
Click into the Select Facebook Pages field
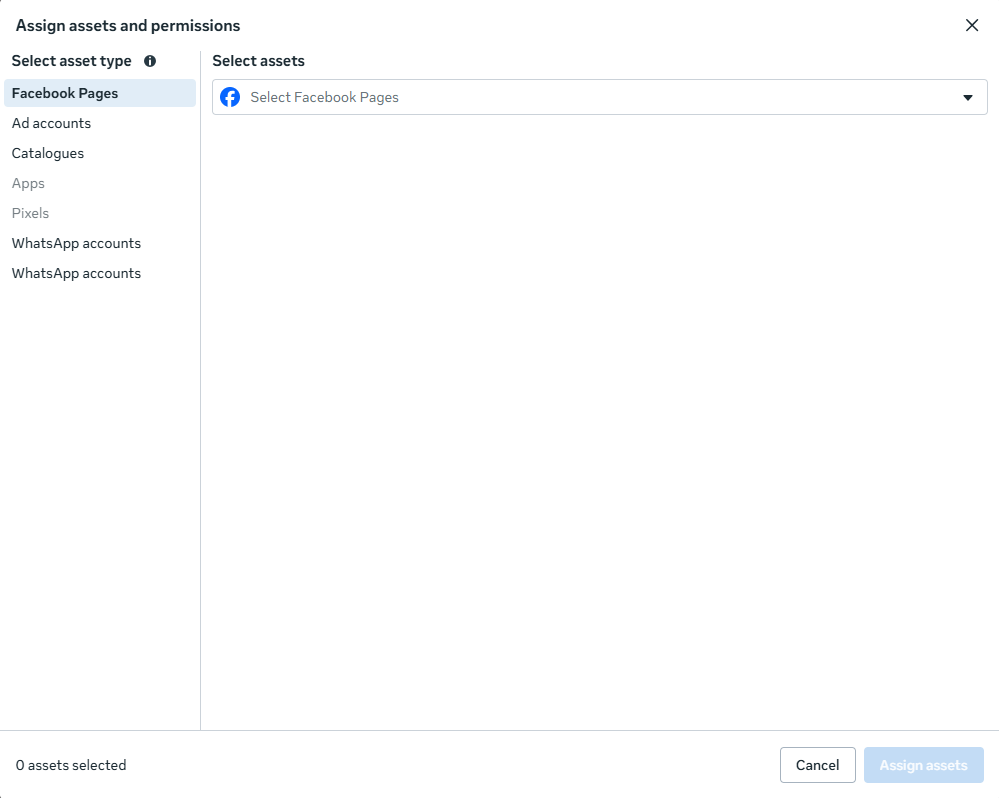point(600,97)
